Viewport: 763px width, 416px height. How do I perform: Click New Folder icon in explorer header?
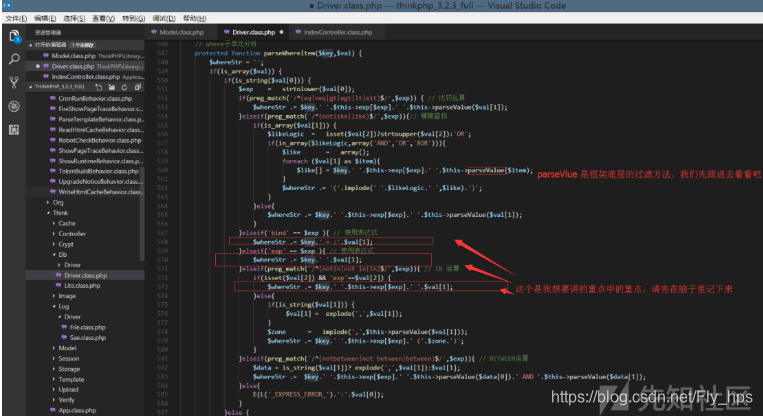pos(111,87)
